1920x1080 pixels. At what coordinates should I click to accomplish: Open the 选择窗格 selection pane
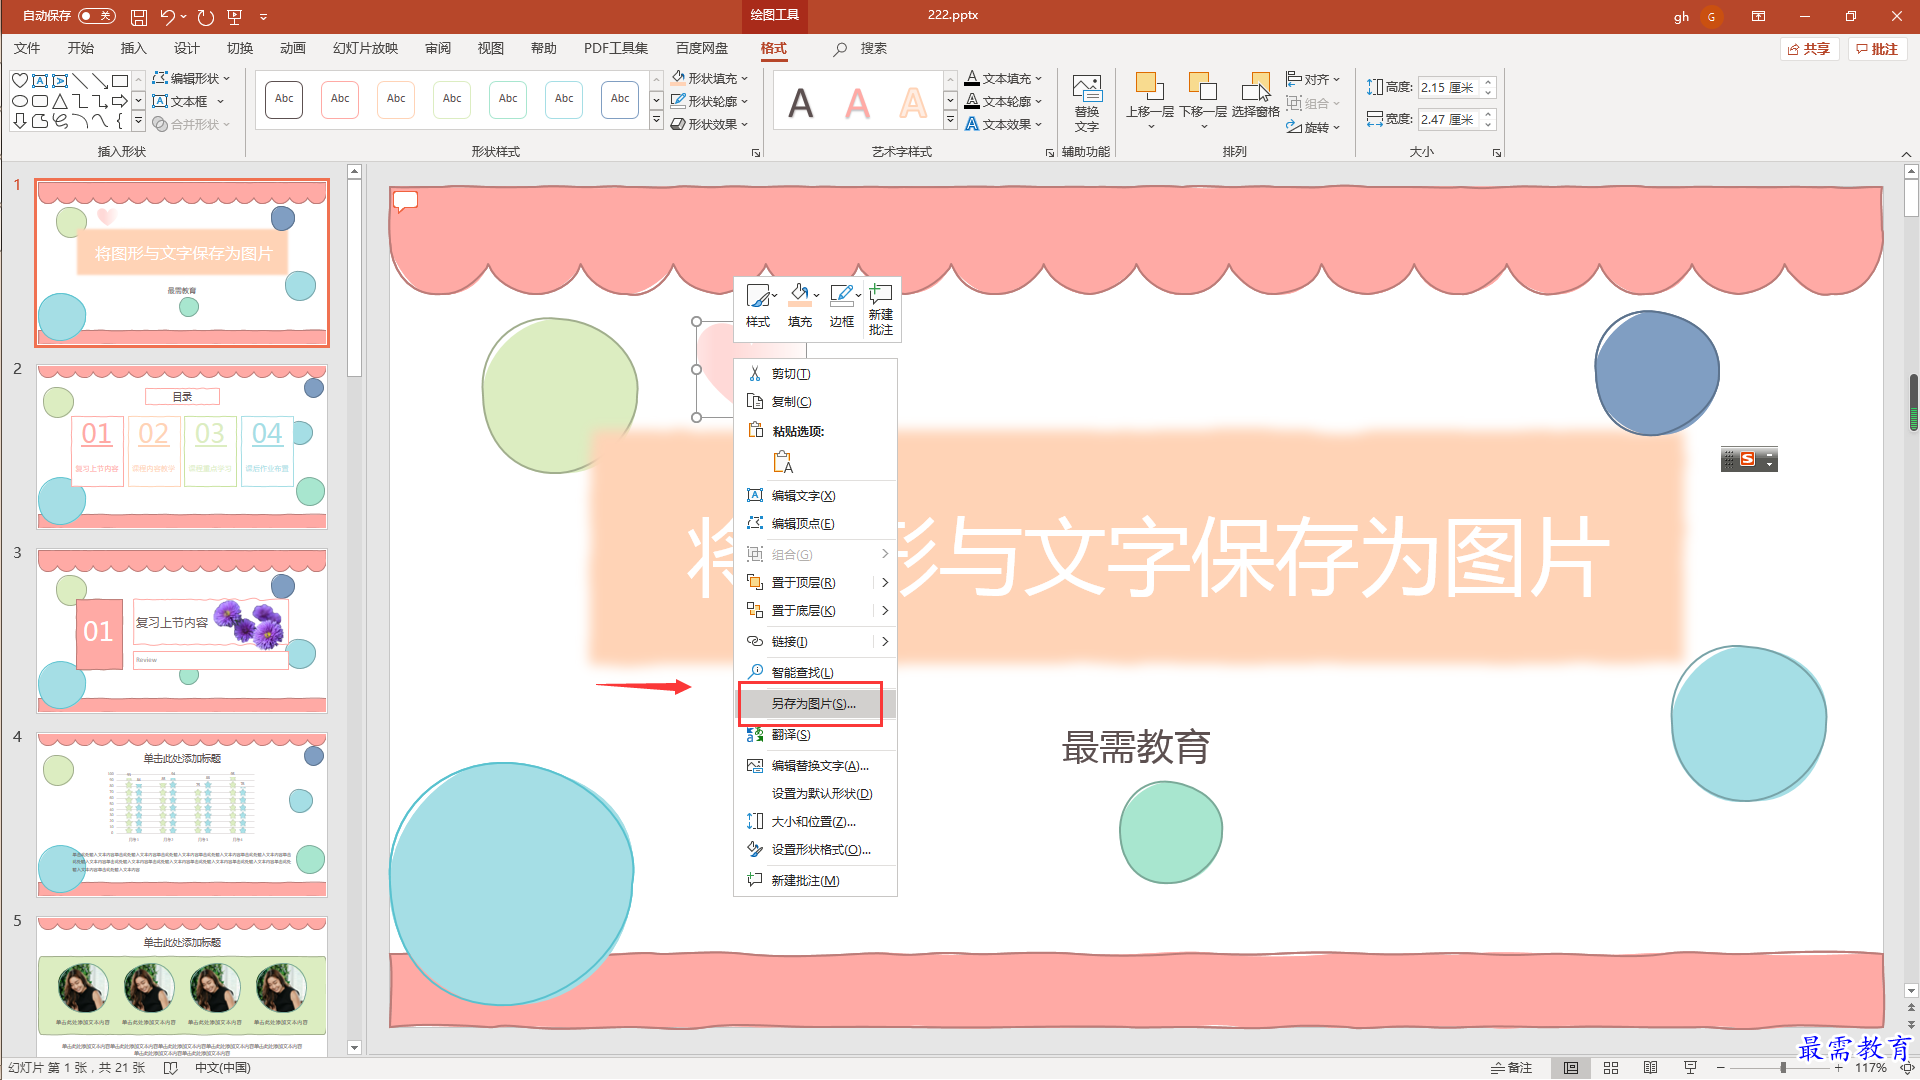[1255, 97]
